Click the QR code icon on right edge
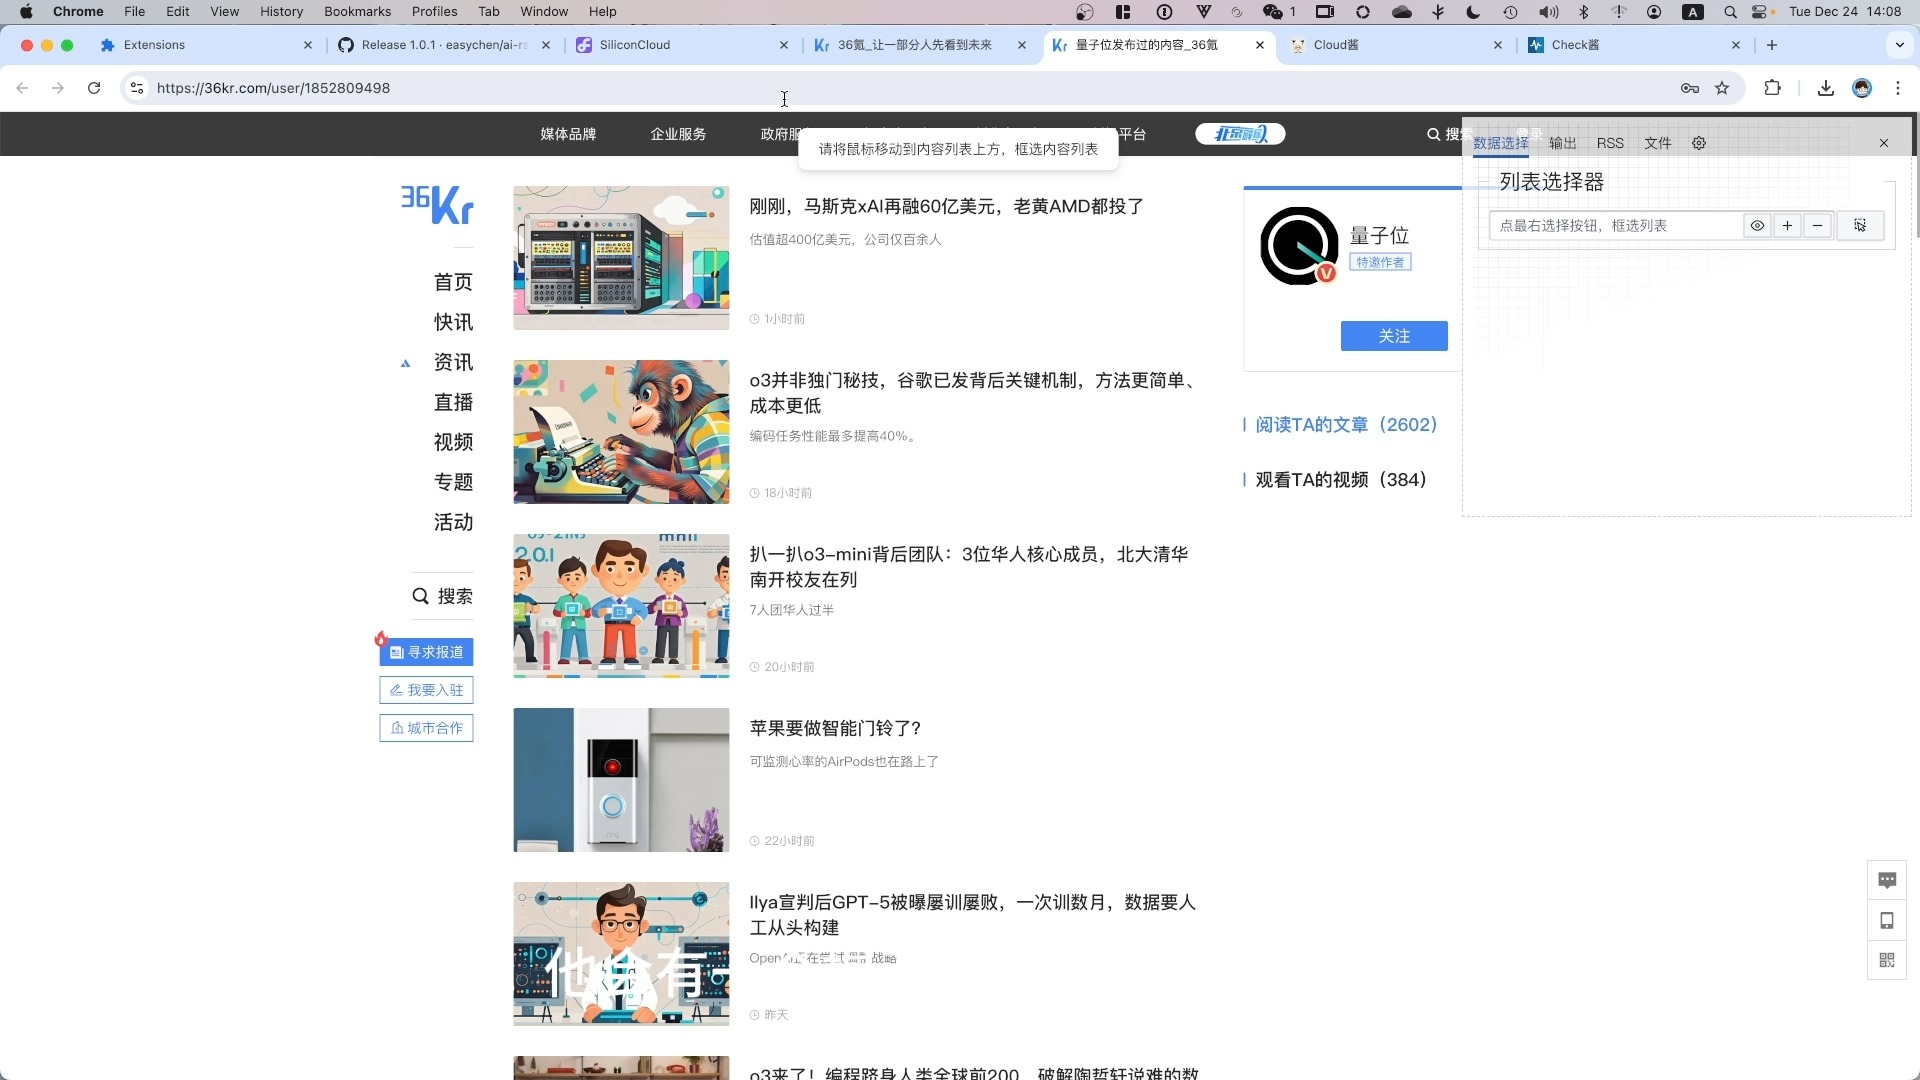 [1887, 960]
